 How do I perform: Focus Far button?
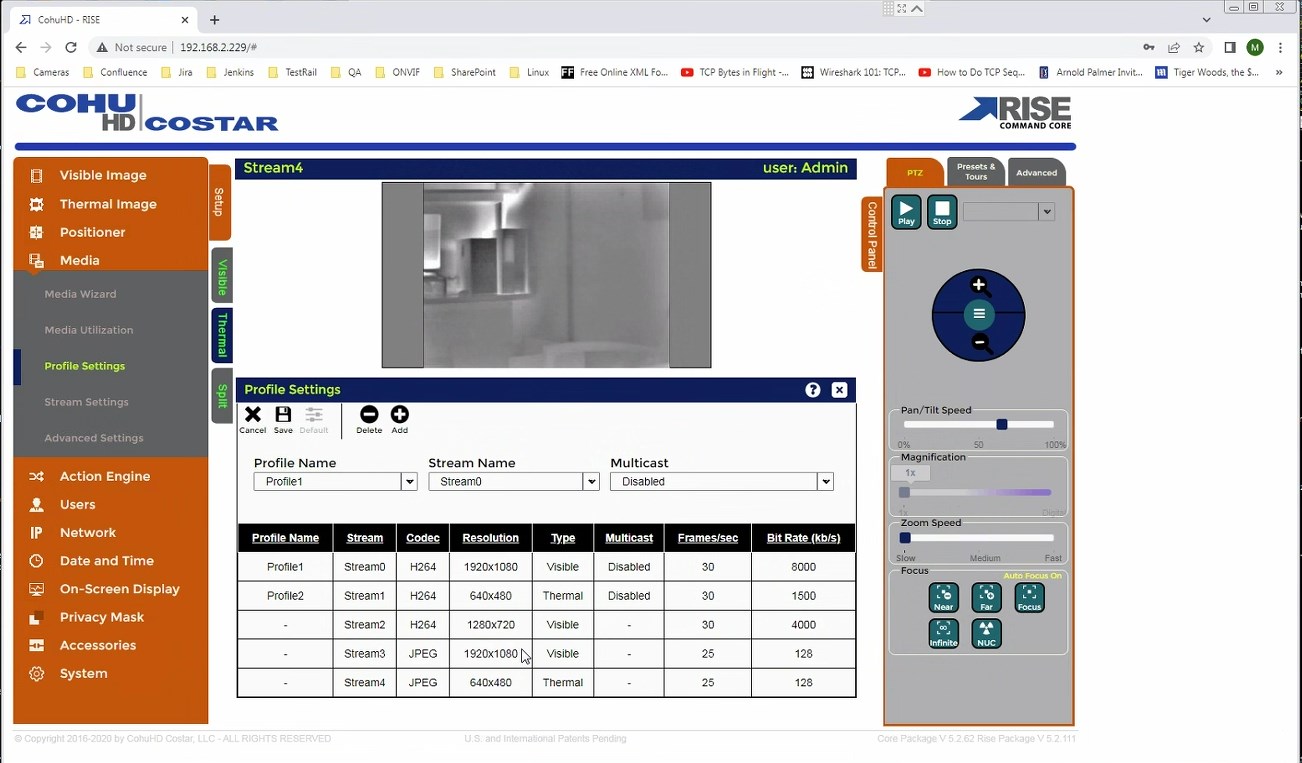click(x=986, y=598)
